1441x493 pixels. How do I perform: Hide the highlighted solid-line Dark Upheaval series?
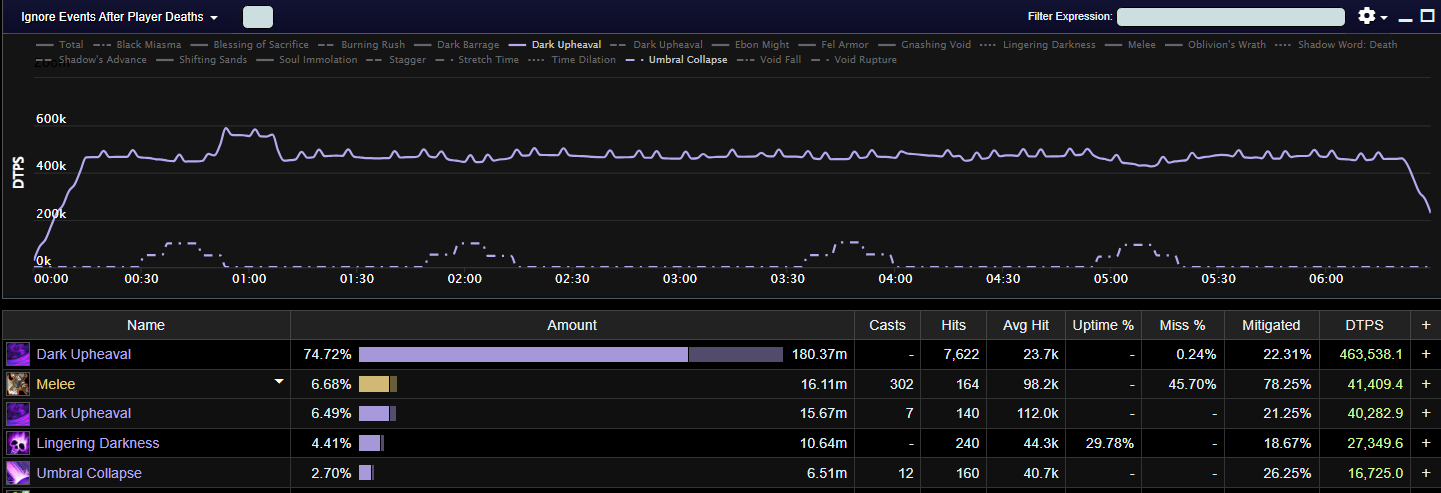pos(555,45)
